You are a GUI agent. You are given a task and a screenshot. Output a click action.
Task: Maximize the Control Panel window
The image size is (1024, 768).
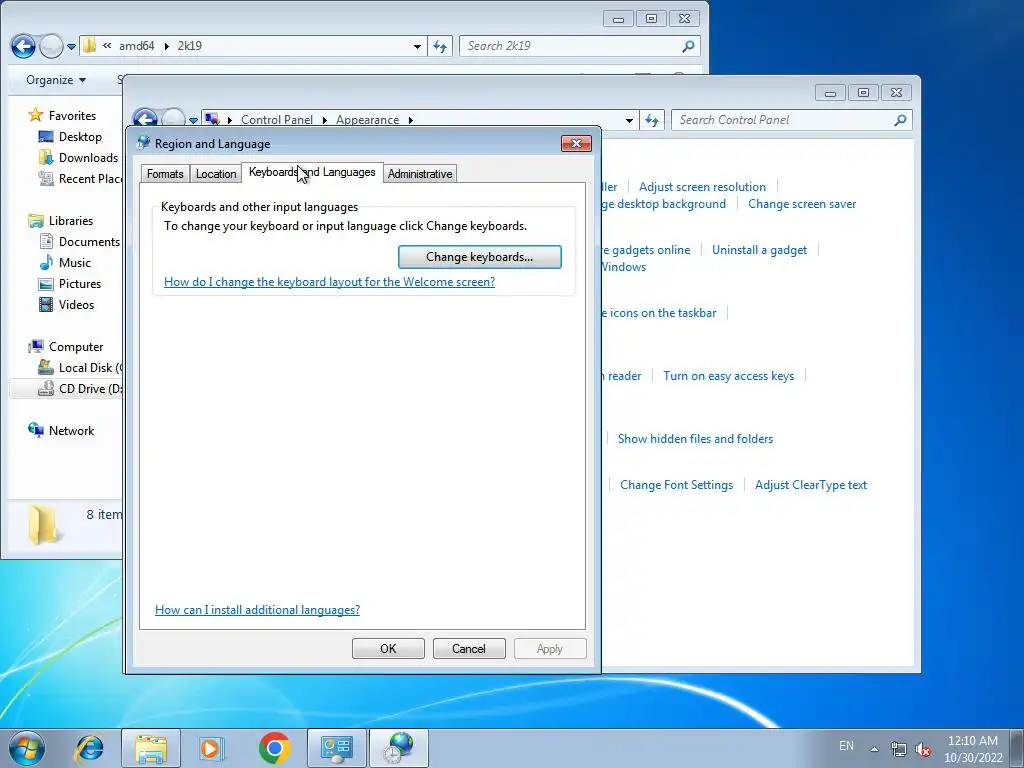[x=863, y=93]
